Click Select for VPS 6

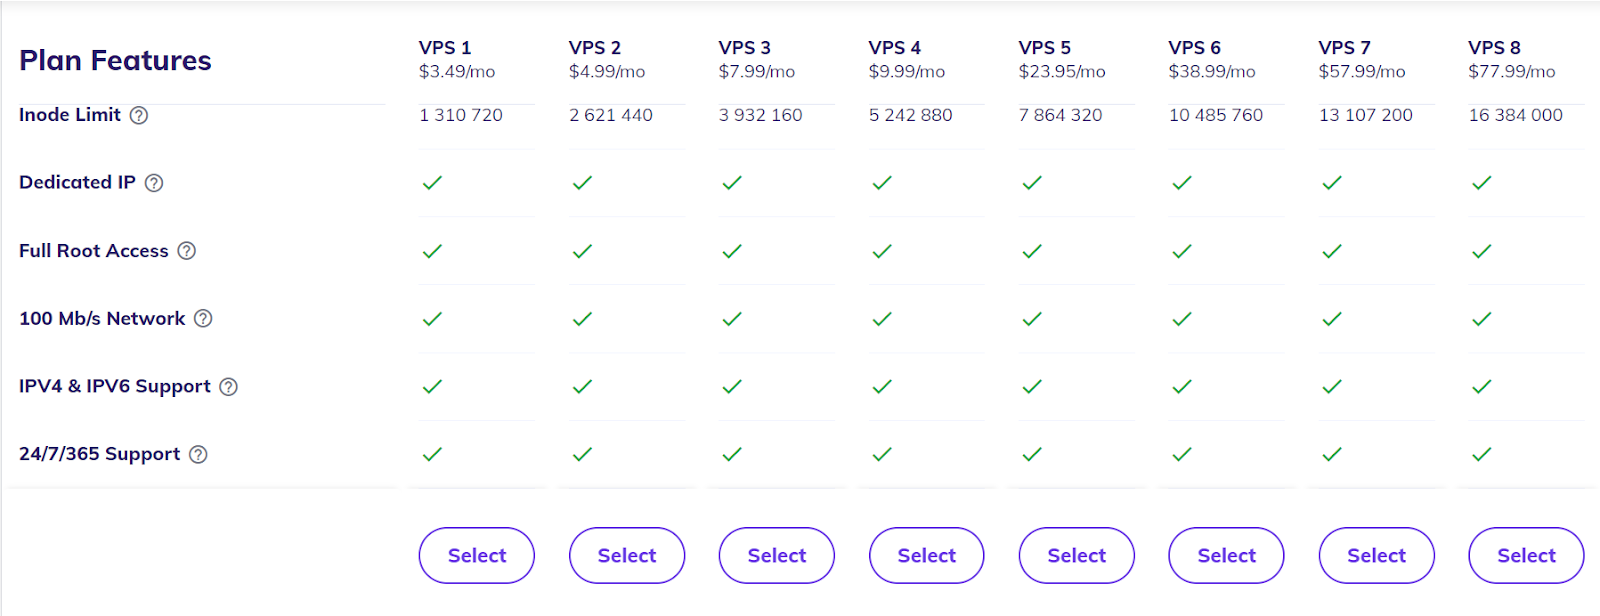pos(1227,555)
